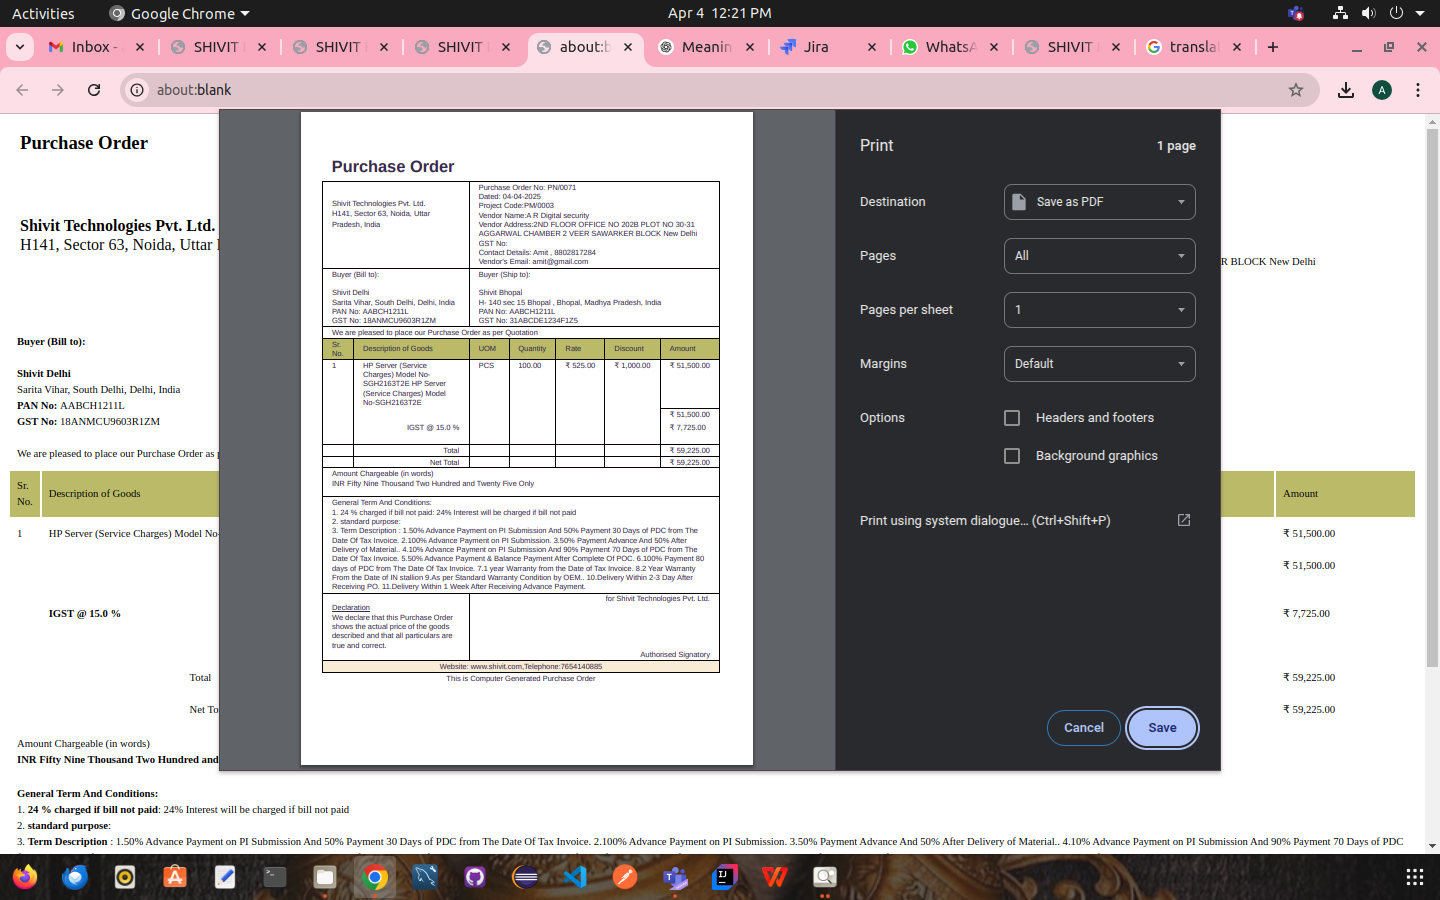This screenshot has width=1440, height=900.
Task: Launch Firefox from the dock
Action: tap(25, 877)
